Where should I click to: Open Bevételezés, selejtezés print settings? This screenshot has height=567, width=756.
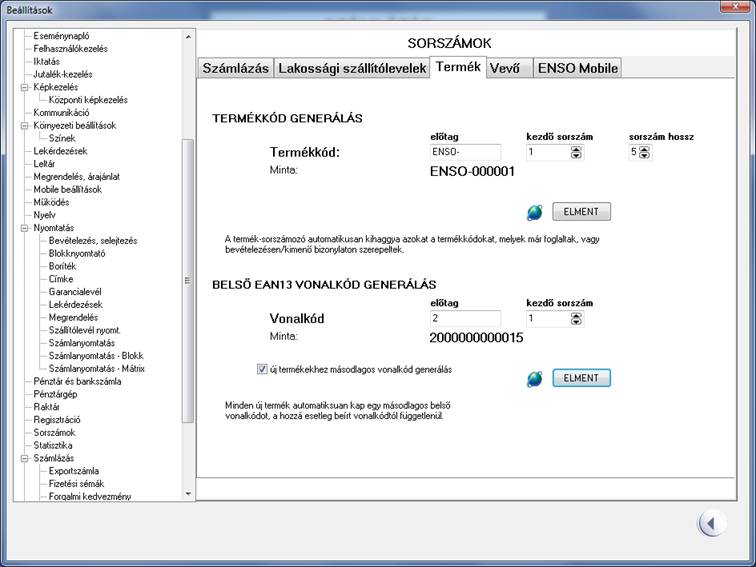[93, 241]
